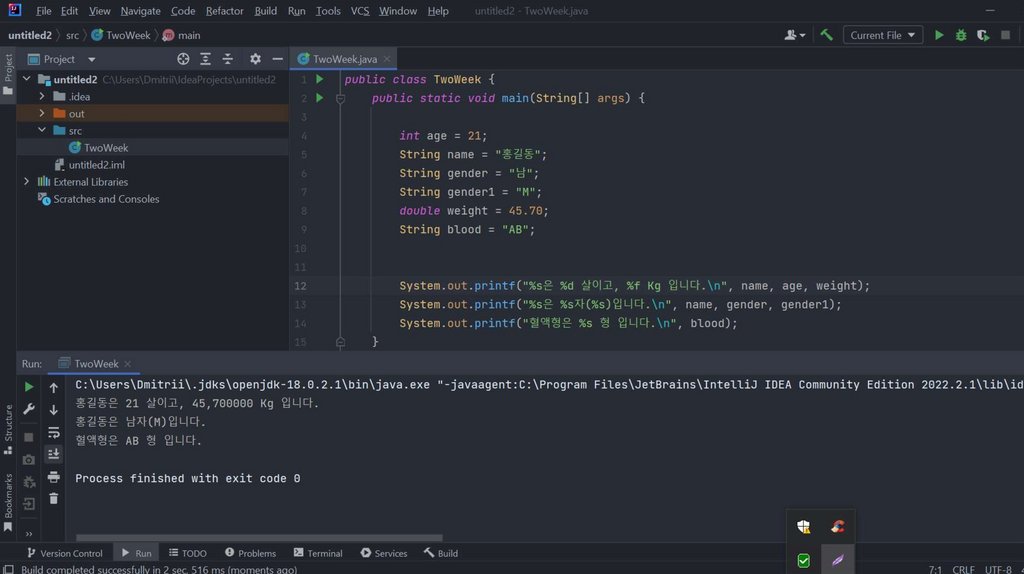Select untitled2.iml in the project tree
1024x574 pixels.
point(96,165)
